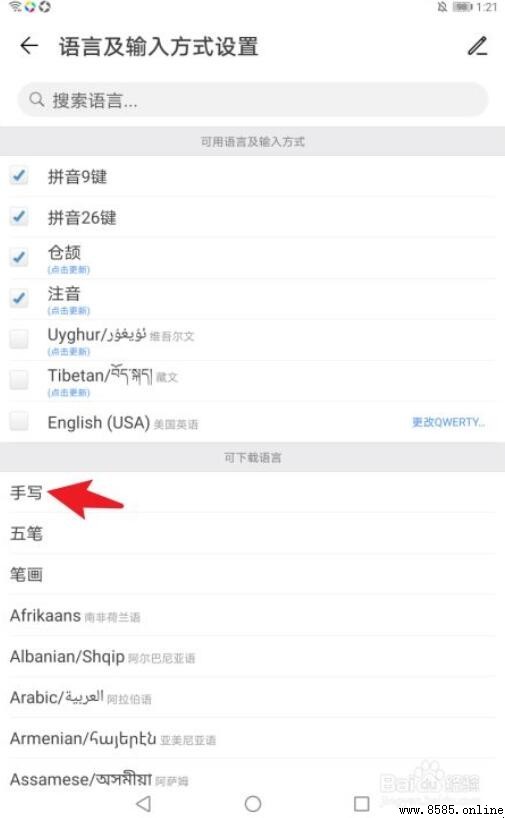The width and height of the screenshot is (505, 818).
Task: Tap the search magnifier icon
Action: (x=37, y=99)
